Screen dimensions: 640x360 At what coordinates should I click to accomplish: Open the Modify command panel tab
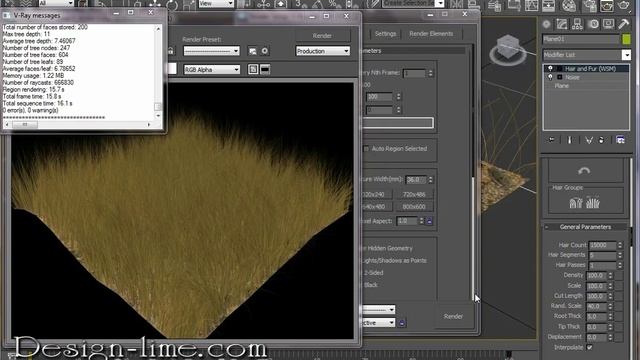click(562, 24)
